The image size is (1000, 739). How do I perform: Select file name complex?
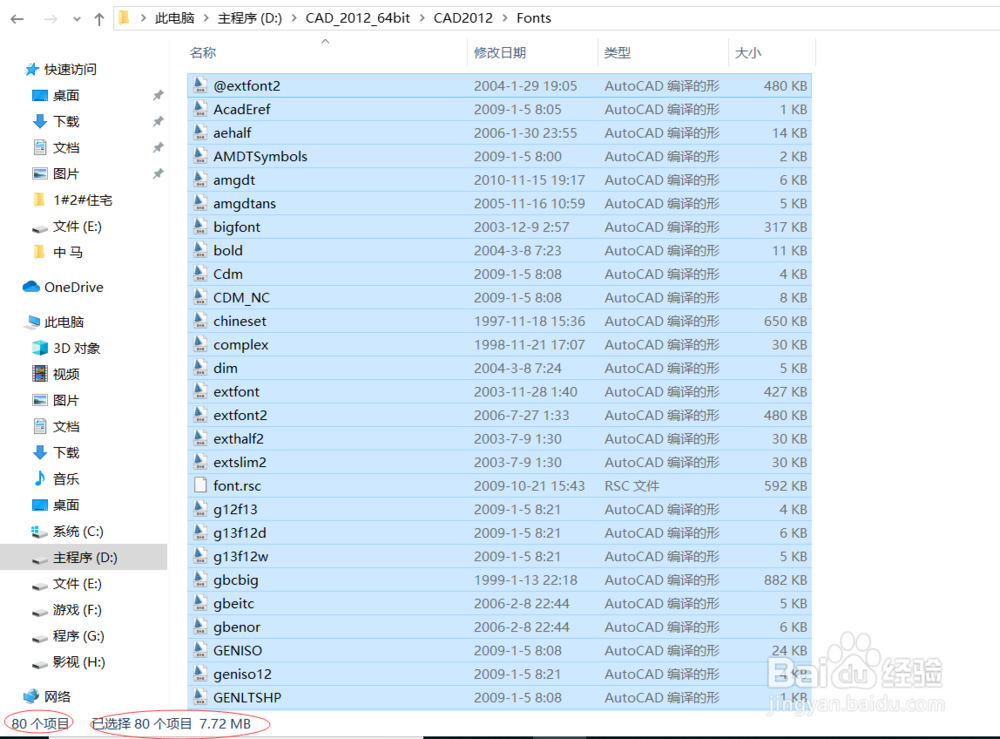(x=240, y=345)
